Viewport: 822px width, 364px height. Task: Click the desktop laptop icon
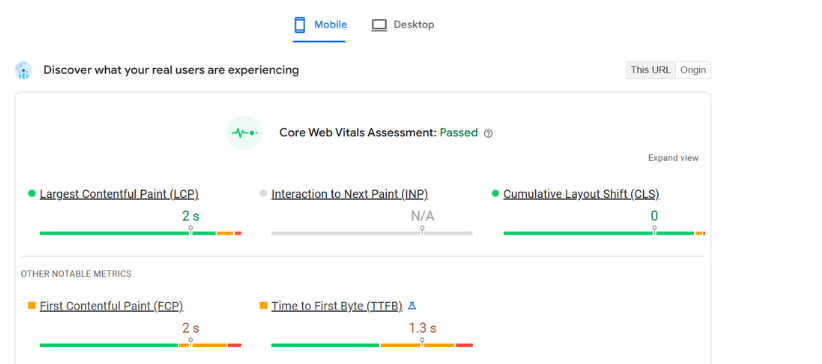[x=379, y=25]
